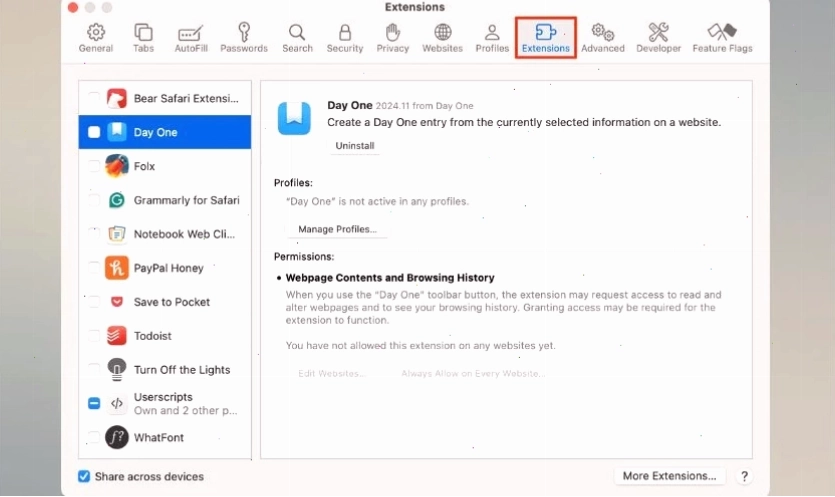Enable the Todoist checkbox
This screenshot has height=497, width=835.
94,336
